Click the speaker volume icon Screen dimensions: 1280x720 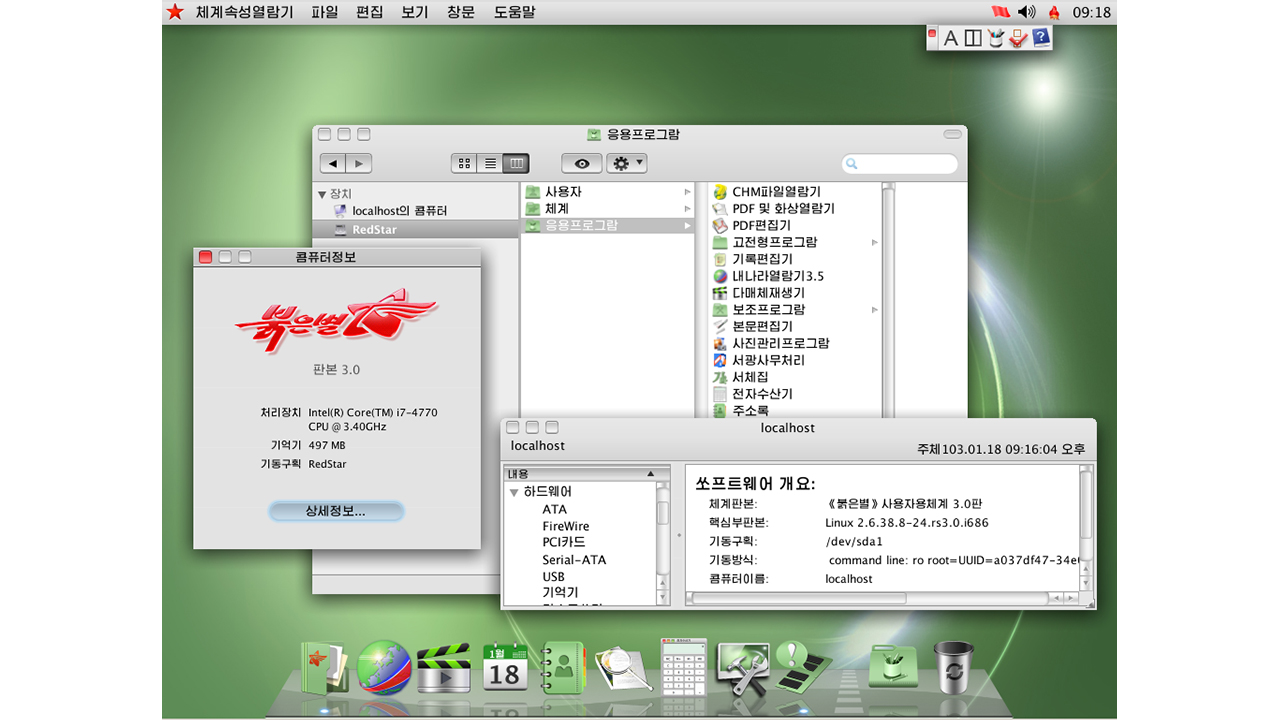click(x=1026, y=12)
